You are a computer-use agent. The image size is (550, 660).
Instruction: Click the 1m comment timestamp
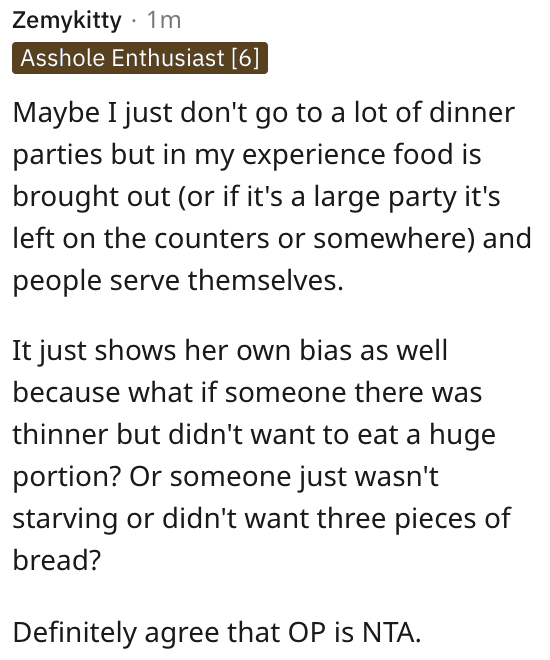pos(164,20)
